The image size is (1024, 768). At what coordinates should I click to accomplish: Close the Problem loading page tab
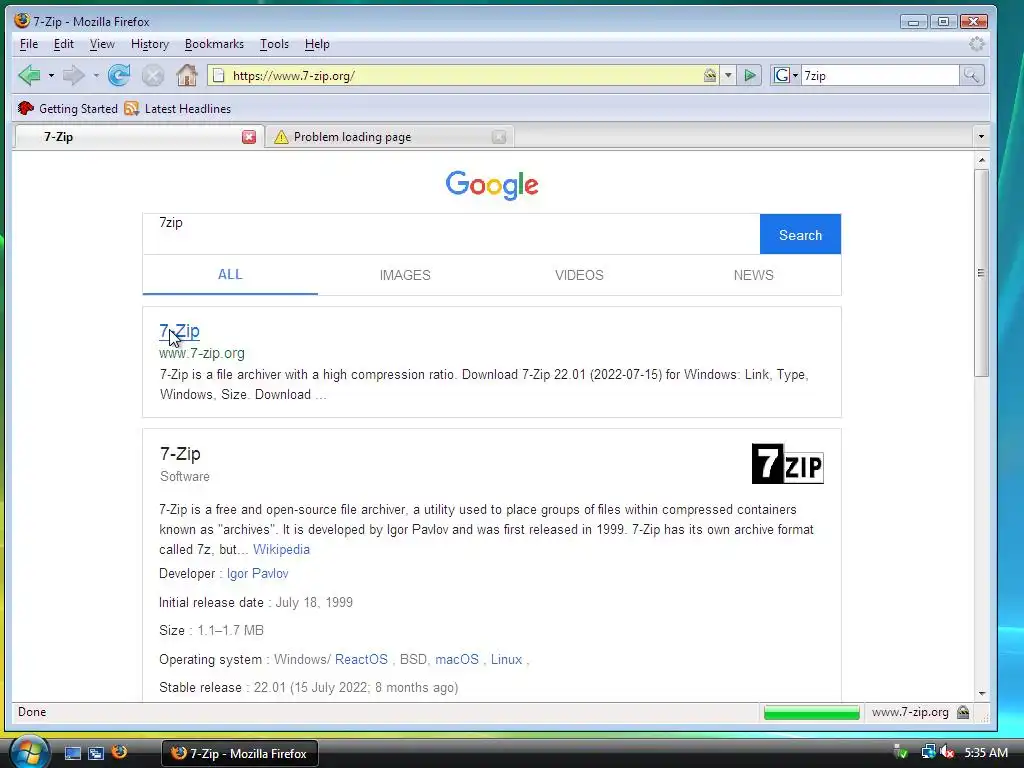pyautogui.click(x=499, y=136)
